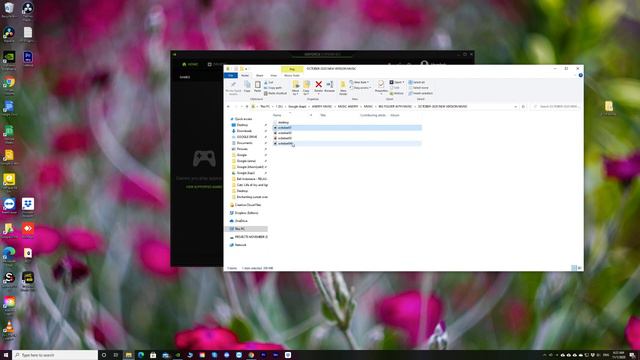Image resolution: width=640 pixels, height=360 pixels.
Task: Expand the New item dropdown
Action: pos(359,82)
